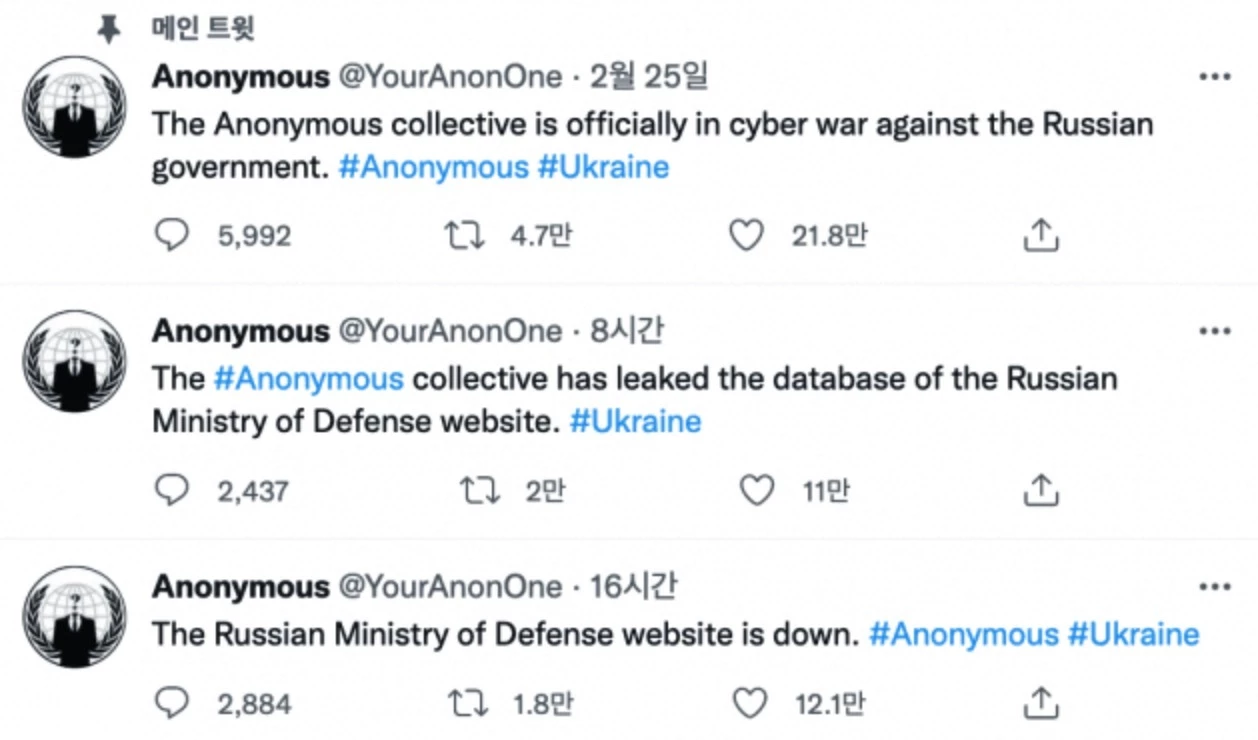Viewport: 1258px width, 740px height.
Task: Open more options for the 8시간 tweet
Action: [x=1214, y=331]
